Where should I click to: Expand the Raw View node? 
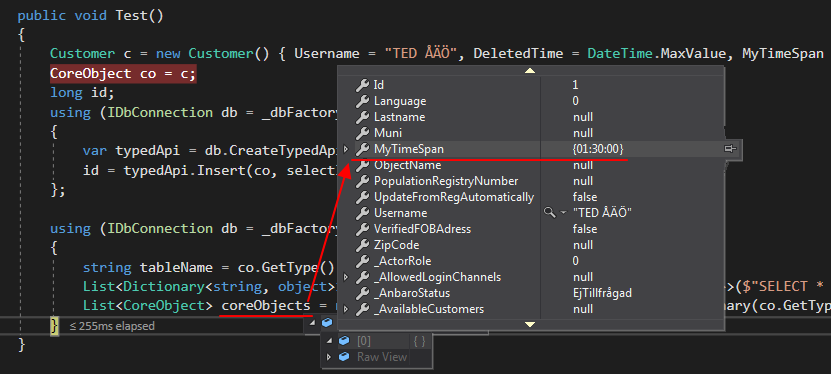329,357
